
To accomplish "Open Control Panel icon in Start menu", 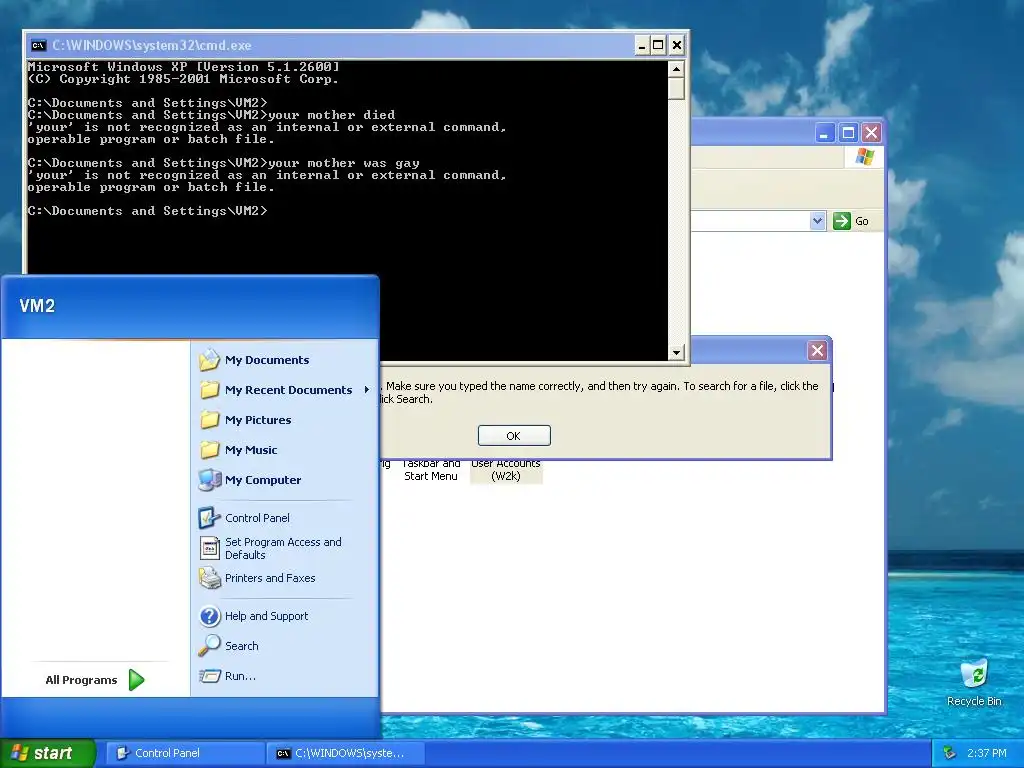I will pyautogui.click(x=209, y=518).
